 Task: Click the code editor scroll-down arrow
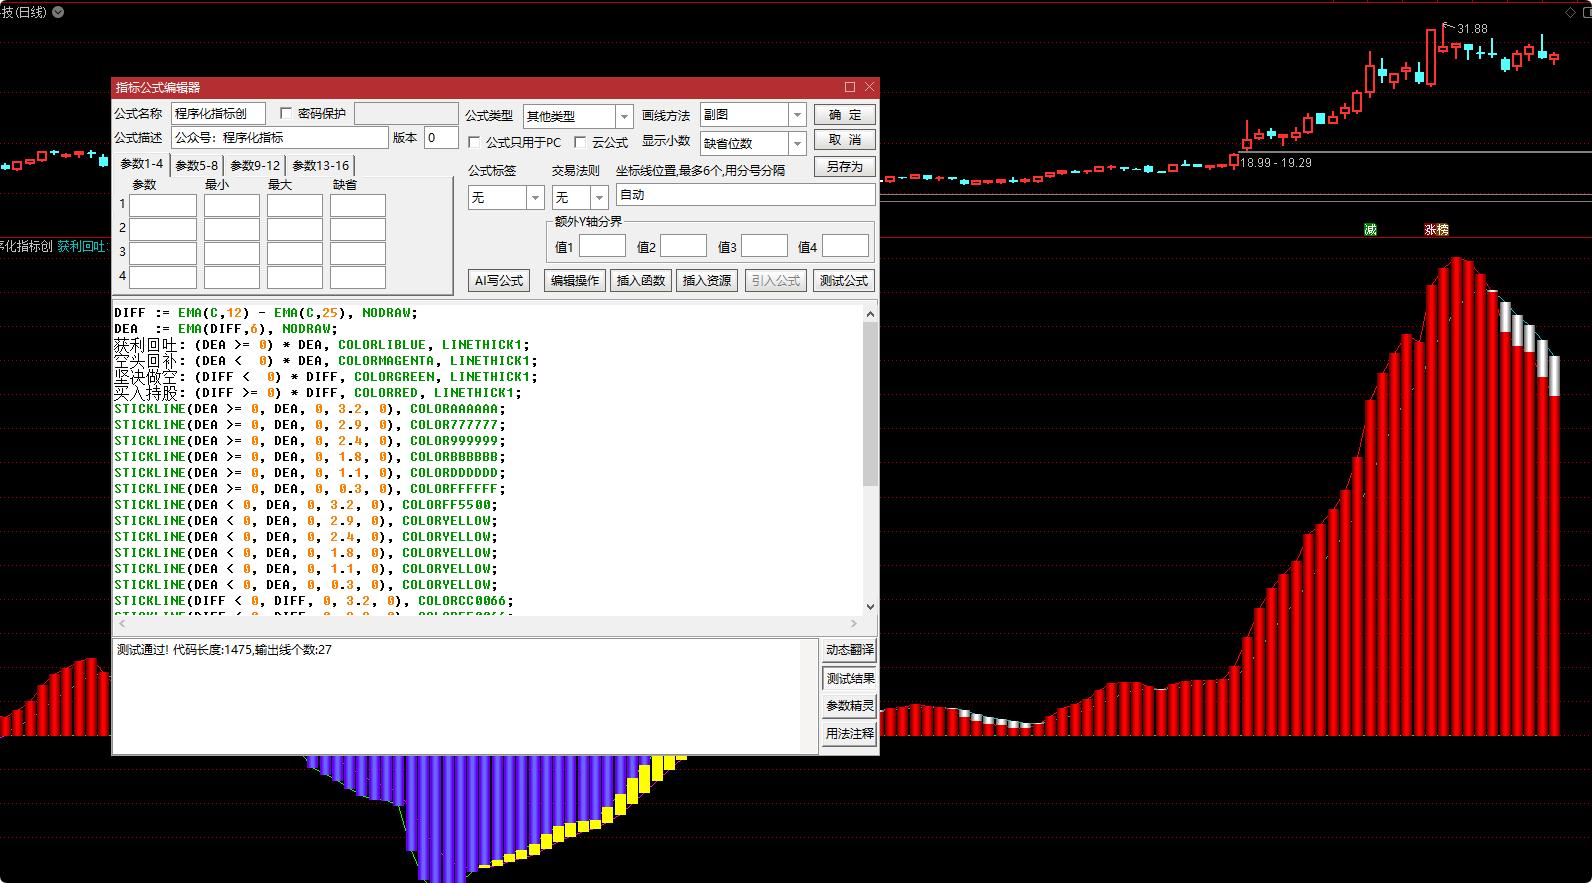(x=870, y=606)
